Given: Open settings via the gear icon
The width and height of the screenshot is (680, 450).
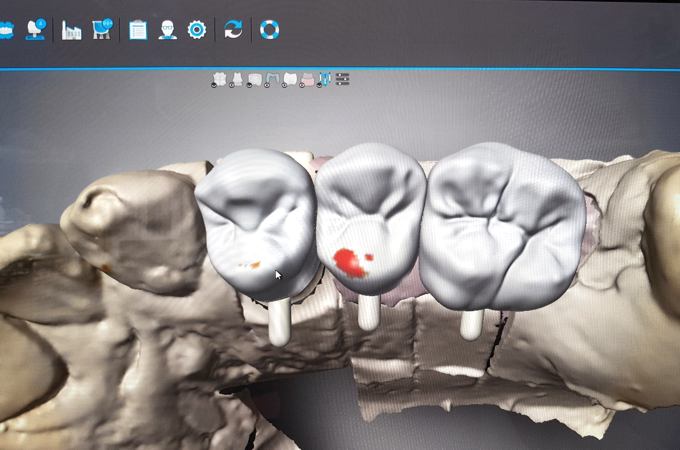Looking at the screenshot, I should [197, 30].
